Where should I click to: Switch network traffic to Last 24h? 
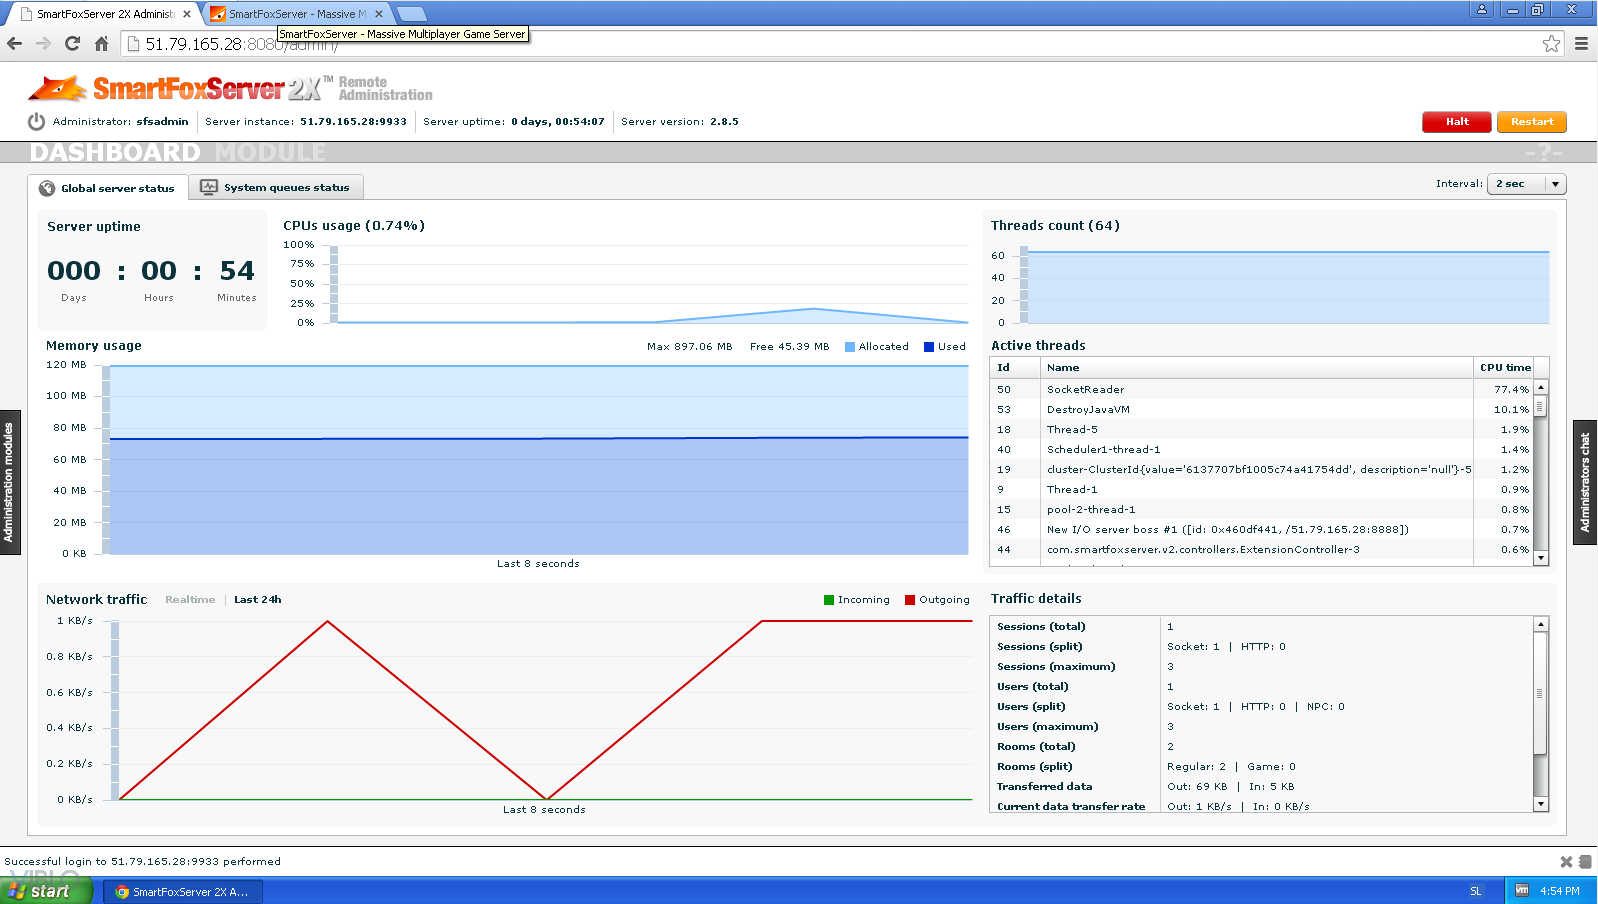257,600
